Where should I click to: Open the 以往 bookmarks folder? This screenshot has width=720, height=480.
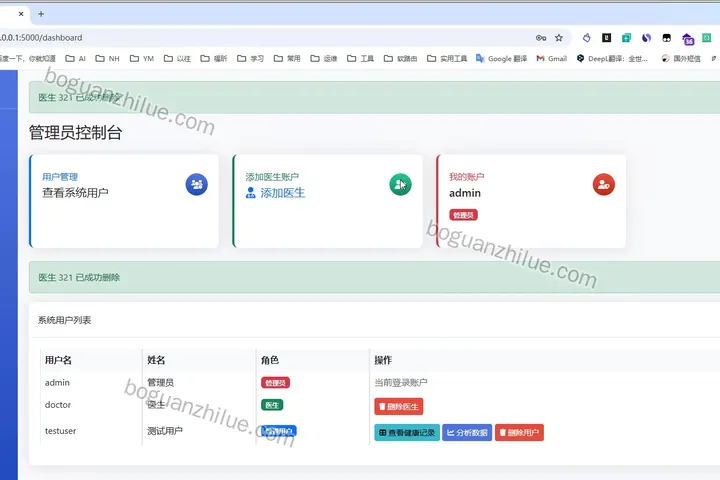(177, 58)
